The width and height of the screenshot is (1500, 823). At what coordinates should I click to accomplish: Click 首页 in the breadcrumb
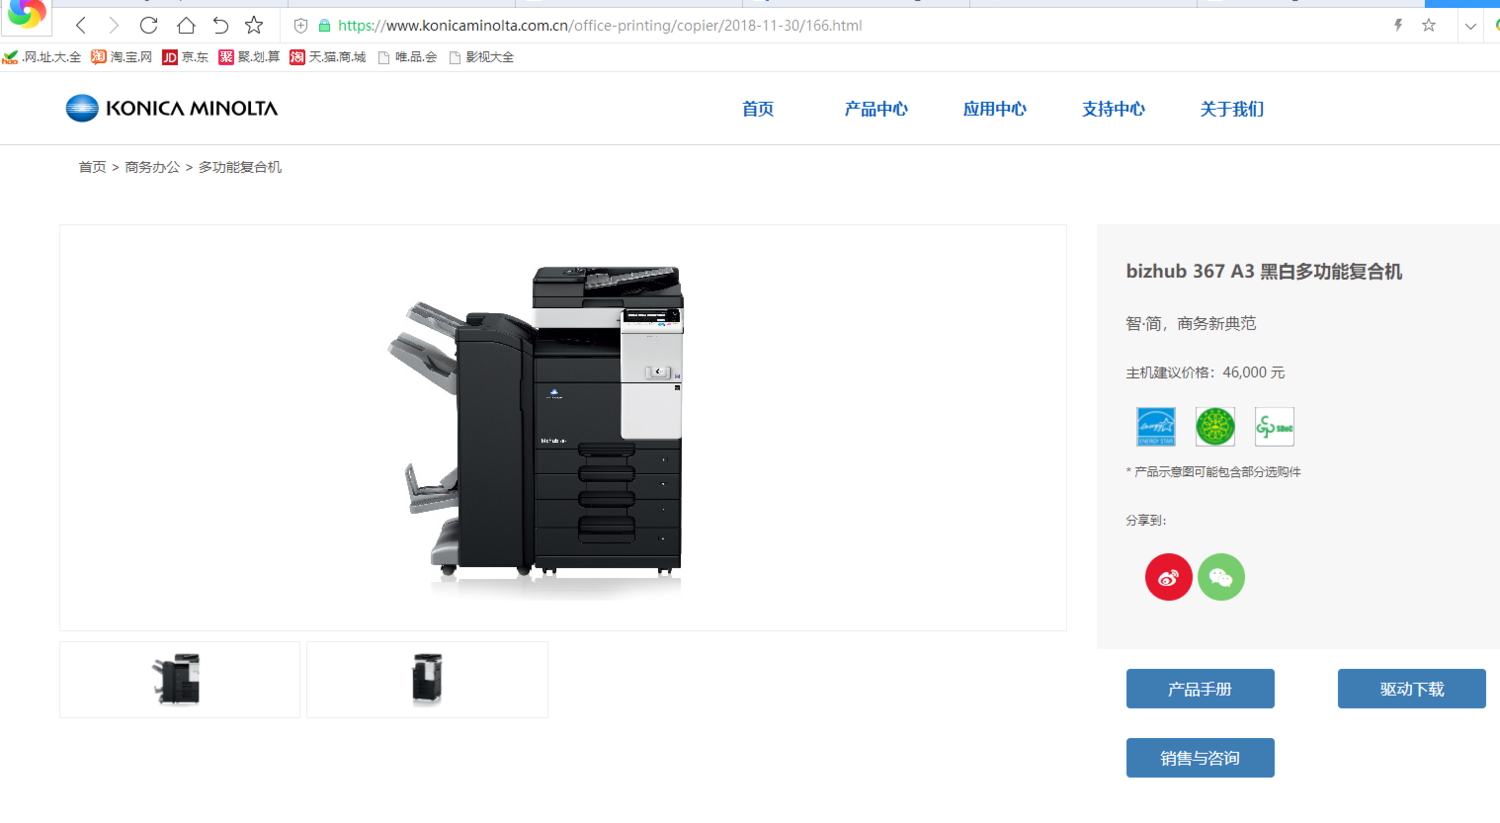92,167
